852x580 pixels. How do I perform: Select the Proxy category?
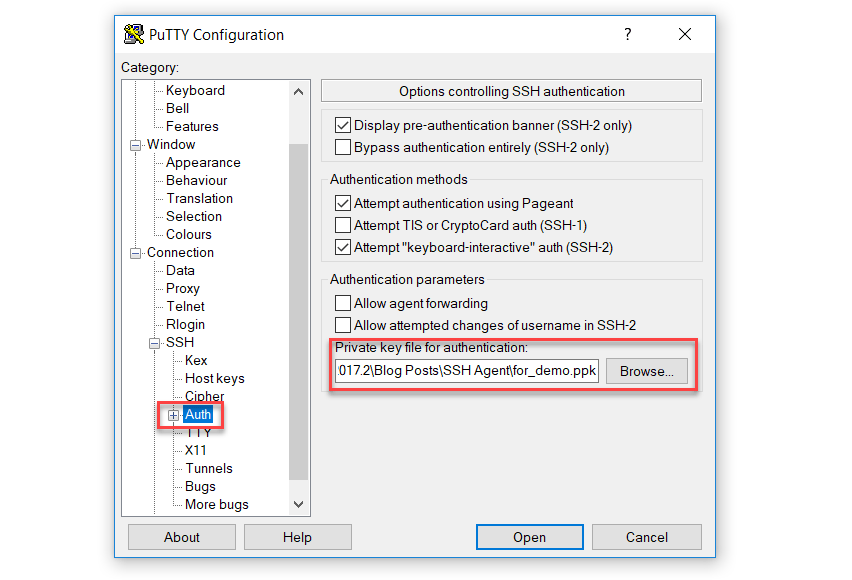click(x=182, y=288)
